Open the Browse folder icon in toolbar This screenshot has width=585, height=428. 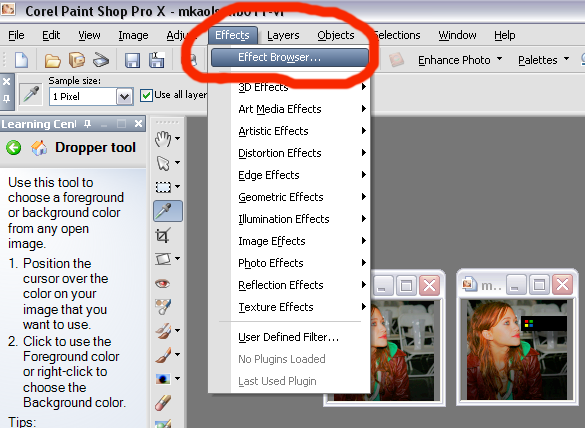click(x=77, y=60)
